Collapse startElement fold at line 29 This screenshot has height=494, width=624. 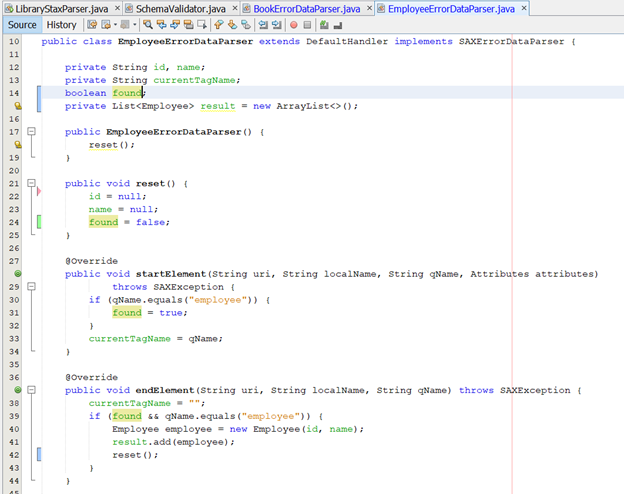[31, 287]
